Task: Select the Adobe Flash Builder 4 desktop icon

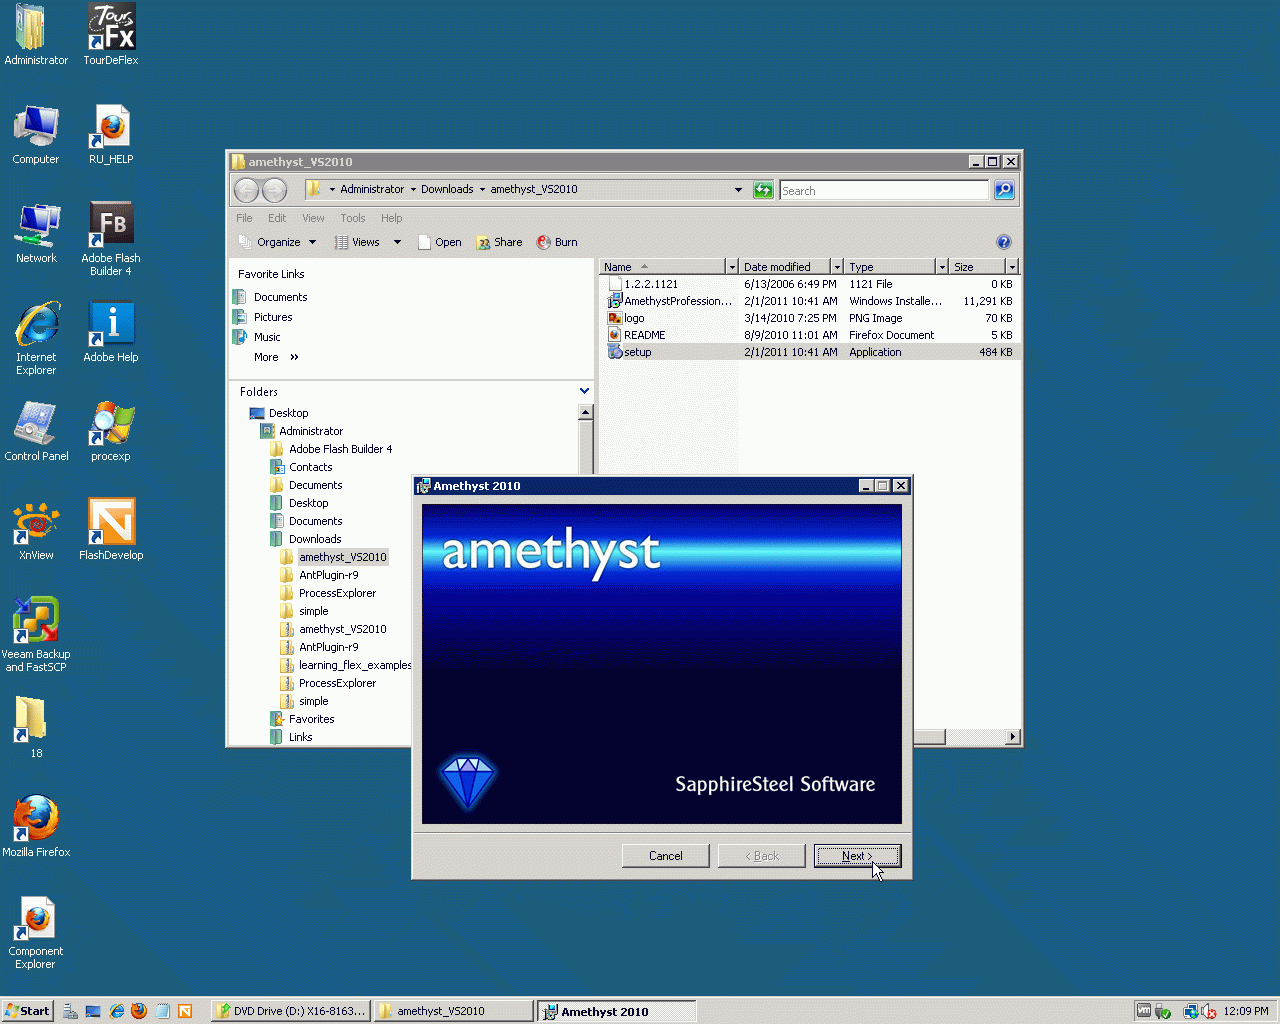Action: pyautogui.click(x=111, y=239)
